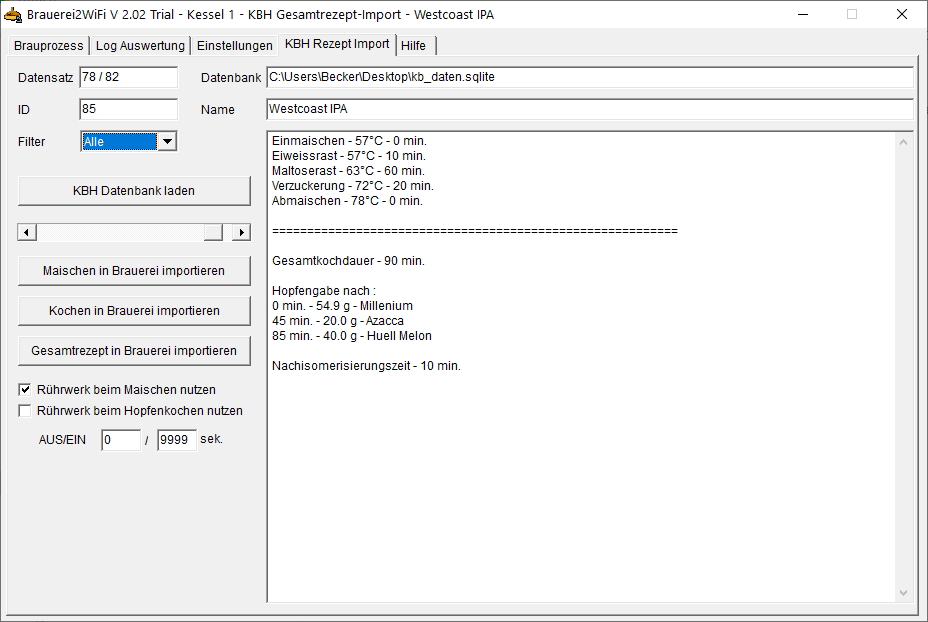Click the recipe text scroll-down arrow

(x=904, y=592)
